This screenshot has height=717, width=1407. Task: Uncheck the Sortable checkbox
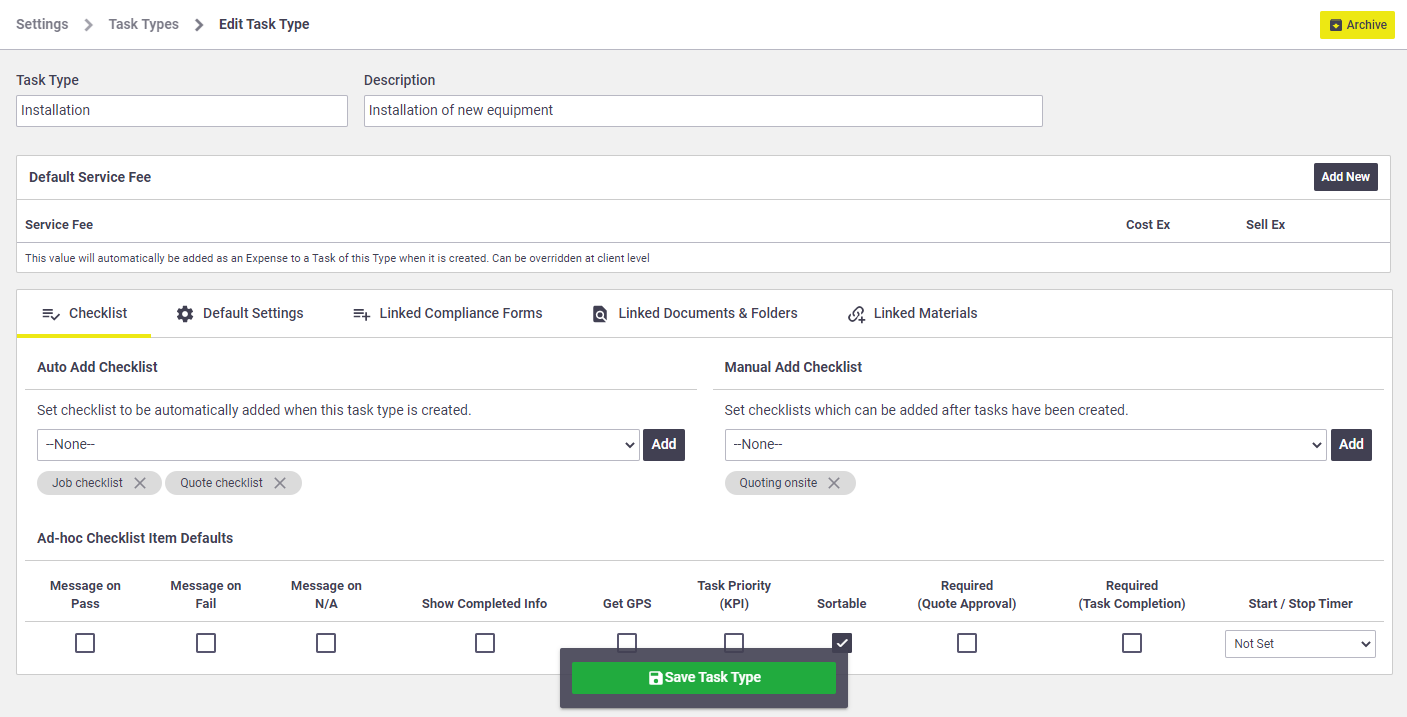click(842, 642)
